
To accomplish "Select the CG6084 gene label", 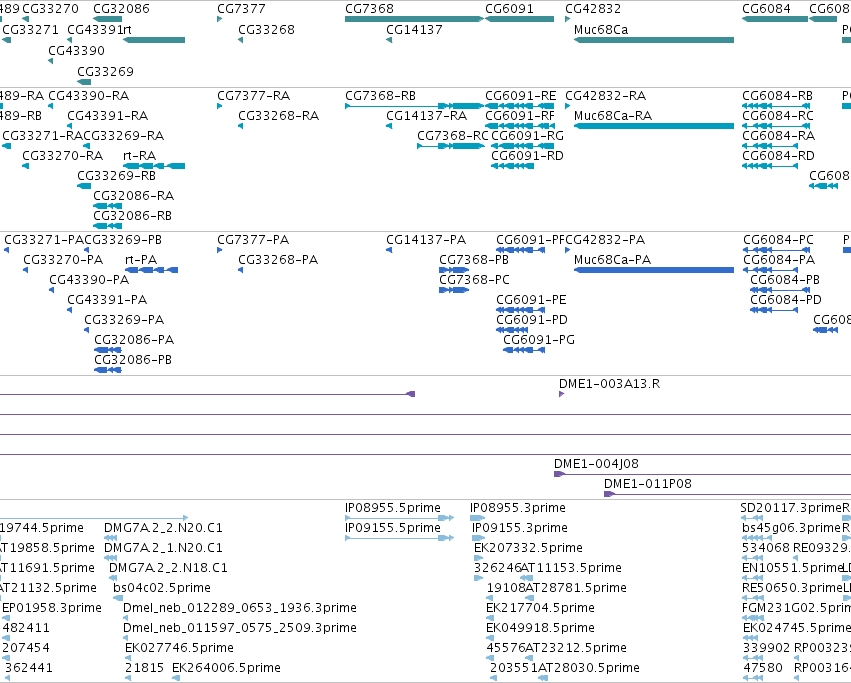I will click(x=766, y=9).
